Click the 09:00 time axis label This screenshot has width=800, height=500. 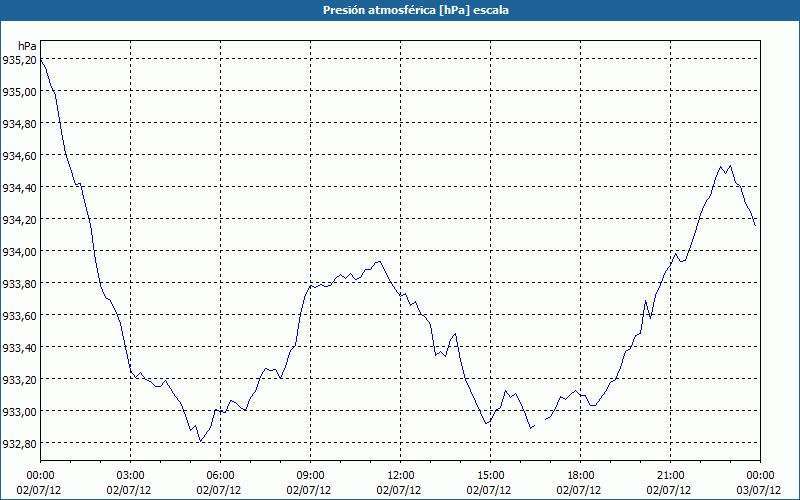pyautogui.click(x=310, y=475)
